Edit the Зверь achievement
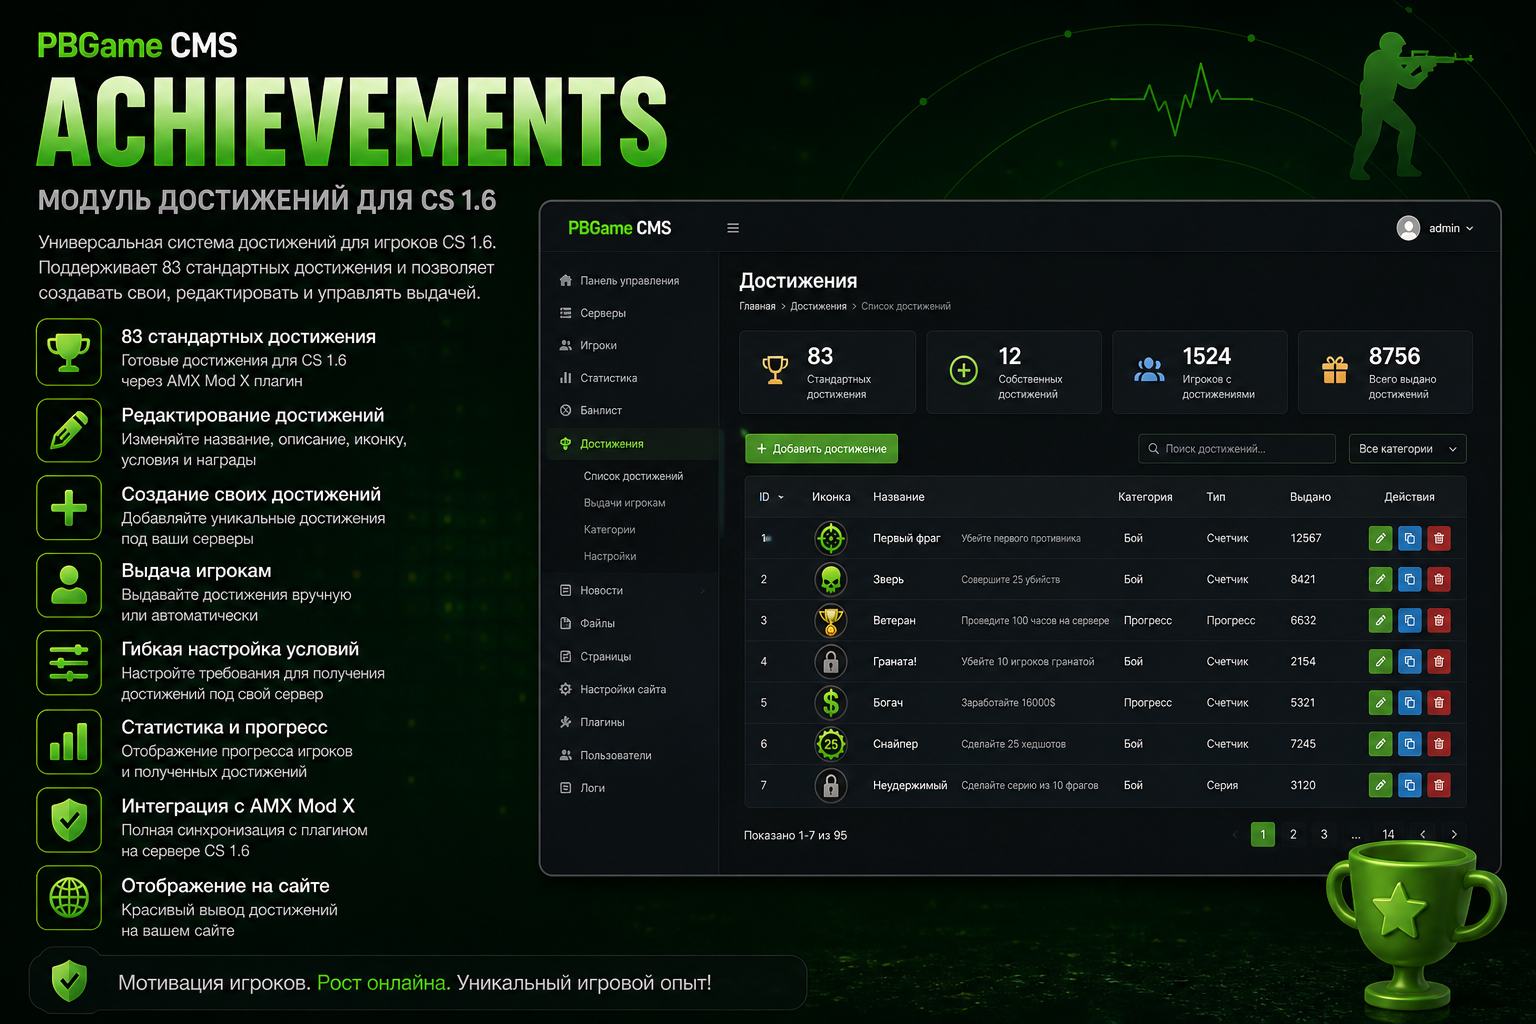1536x1024 pixels. (1380, 579)
